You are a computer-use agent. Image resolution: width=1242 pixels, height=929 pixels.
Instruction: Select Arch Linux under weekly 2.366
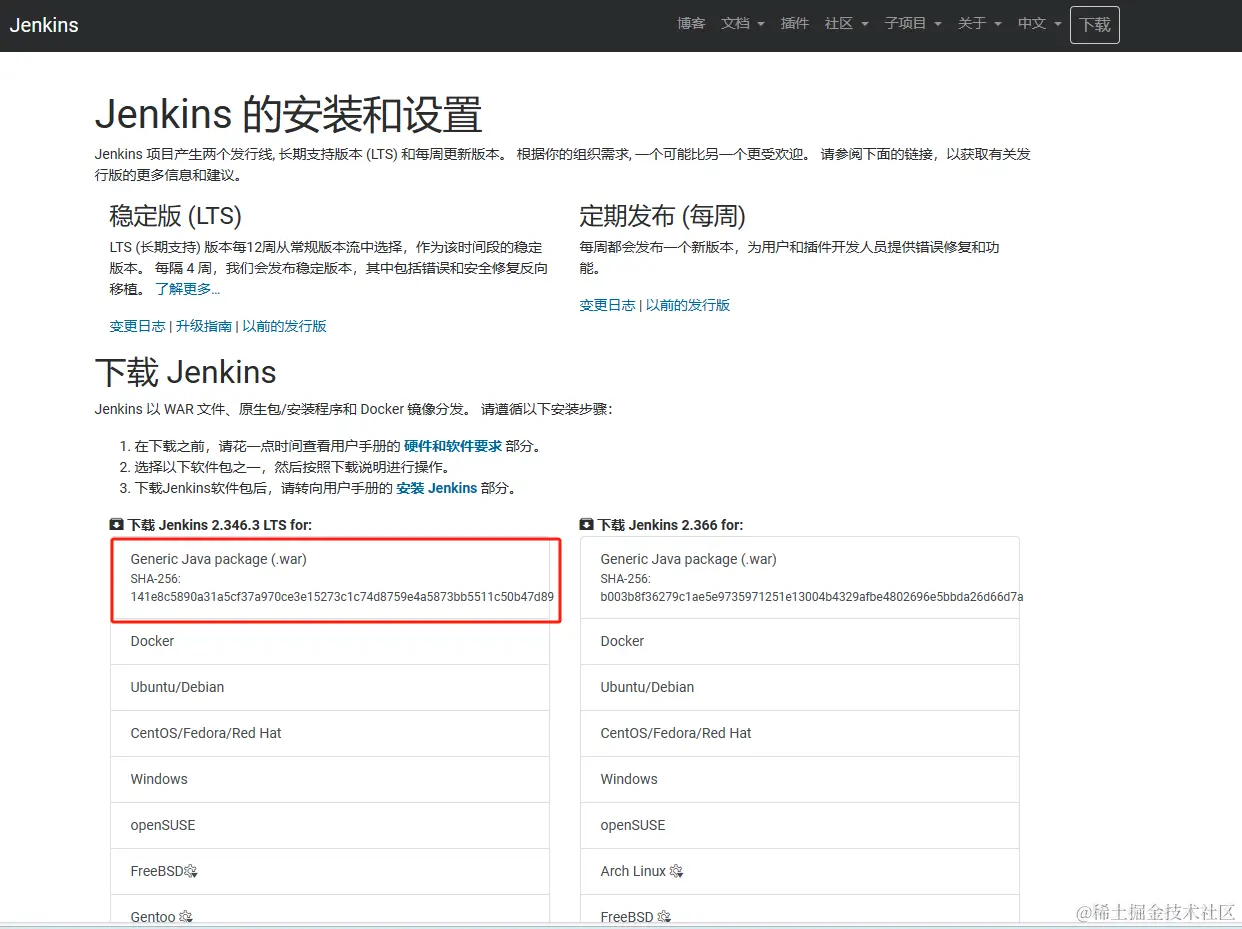click(x=800, y=871)
